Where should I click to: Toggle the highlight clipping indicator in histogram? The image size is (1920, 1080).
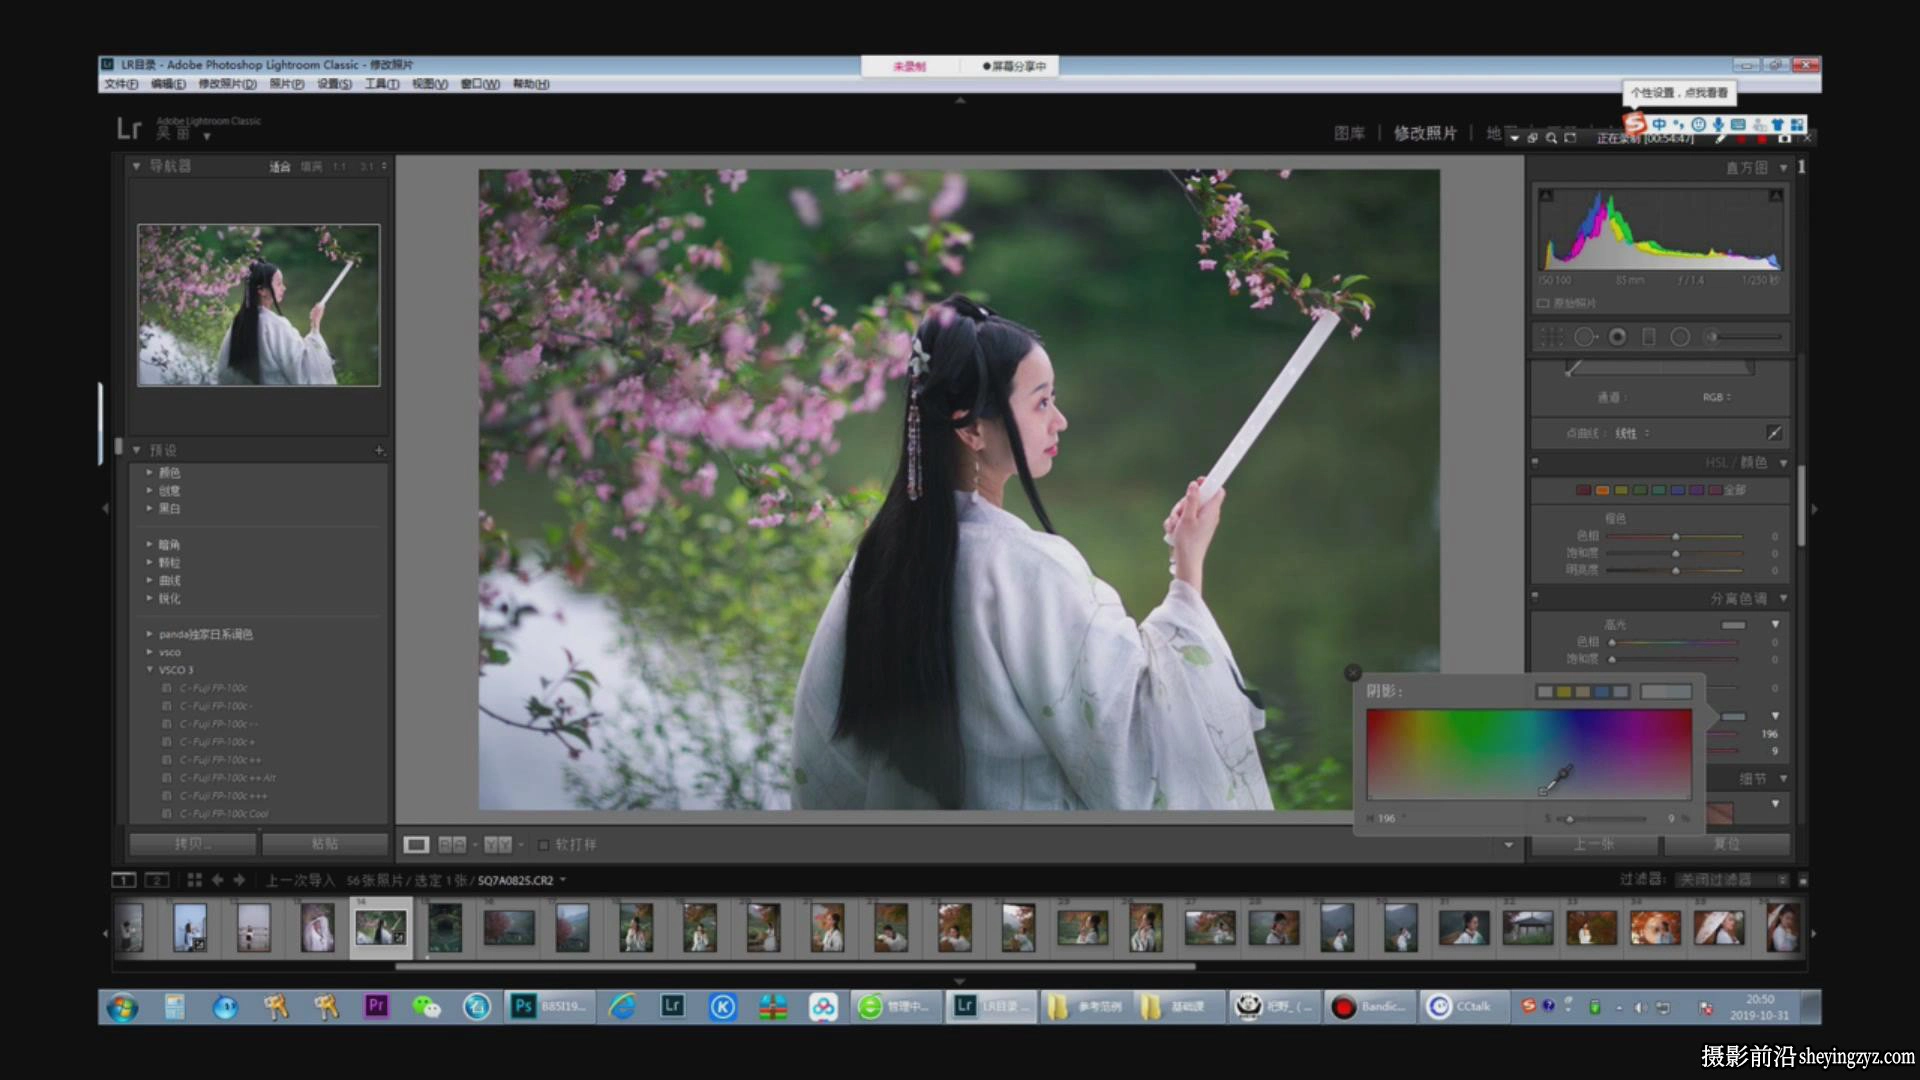coord(1776,195)
